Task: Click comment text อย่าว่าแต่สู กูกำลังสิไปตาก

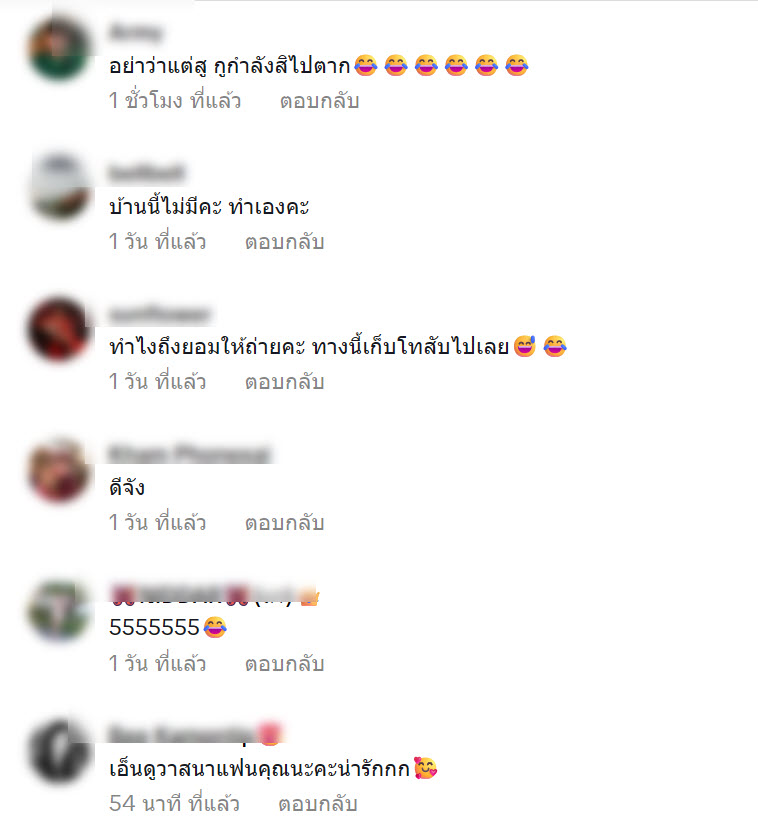Action: pyautogui.click(x=230, y=67)
